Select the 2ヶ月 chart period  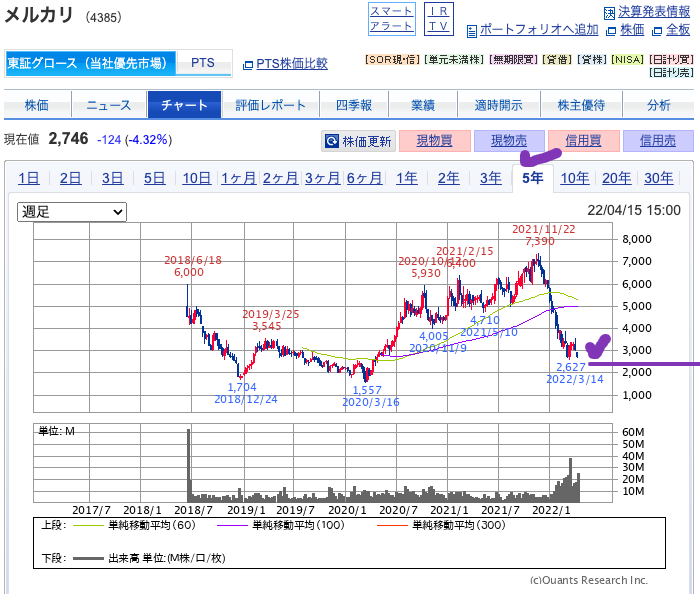[280, 179]
